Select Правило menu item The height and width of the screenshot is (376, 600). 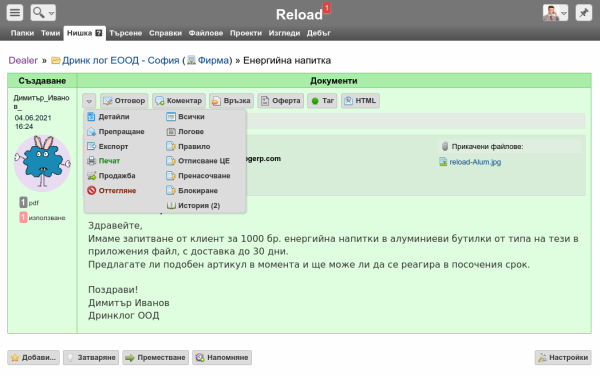click(188, 146)
